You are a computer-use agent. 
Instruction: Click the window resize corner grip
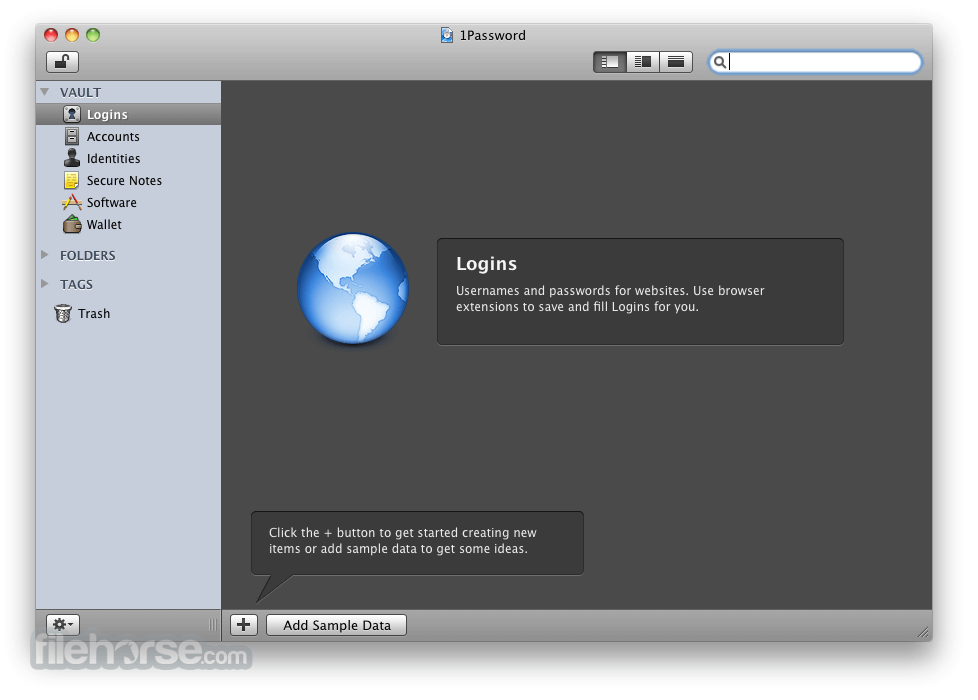(x=923, y=632)
